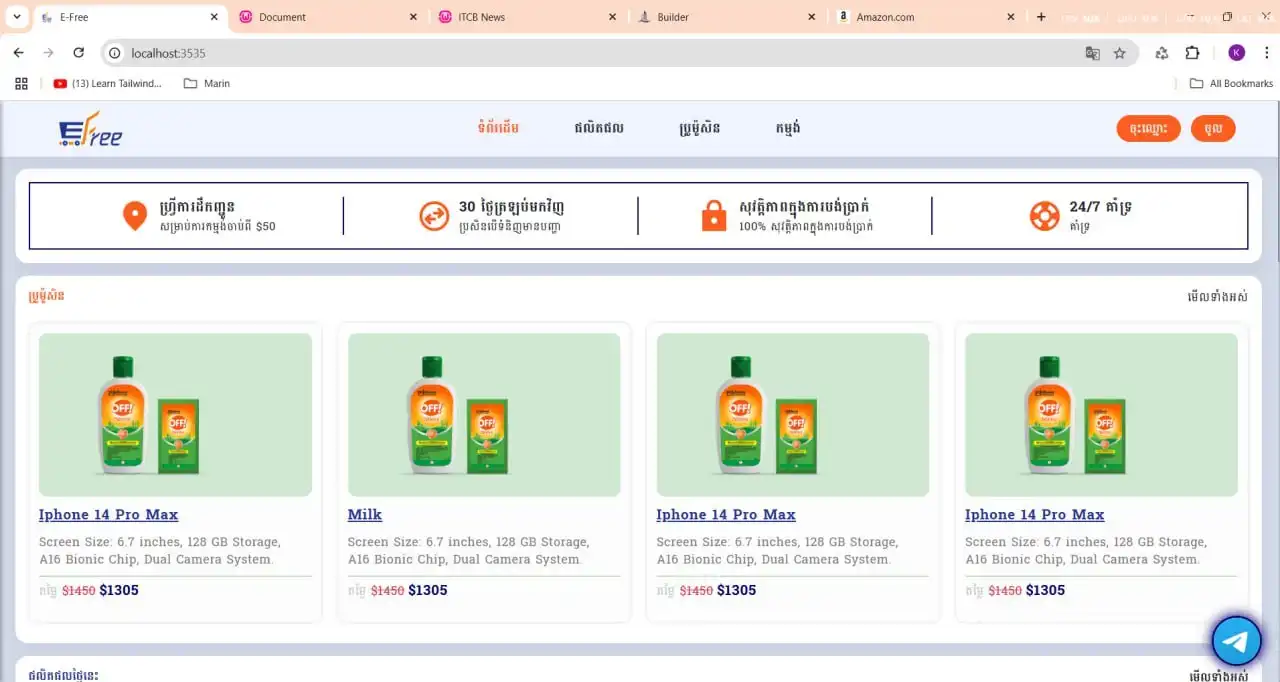Reload the localhost page
This screenshot has height=682, width=1280.
click(x=79, y=53)
